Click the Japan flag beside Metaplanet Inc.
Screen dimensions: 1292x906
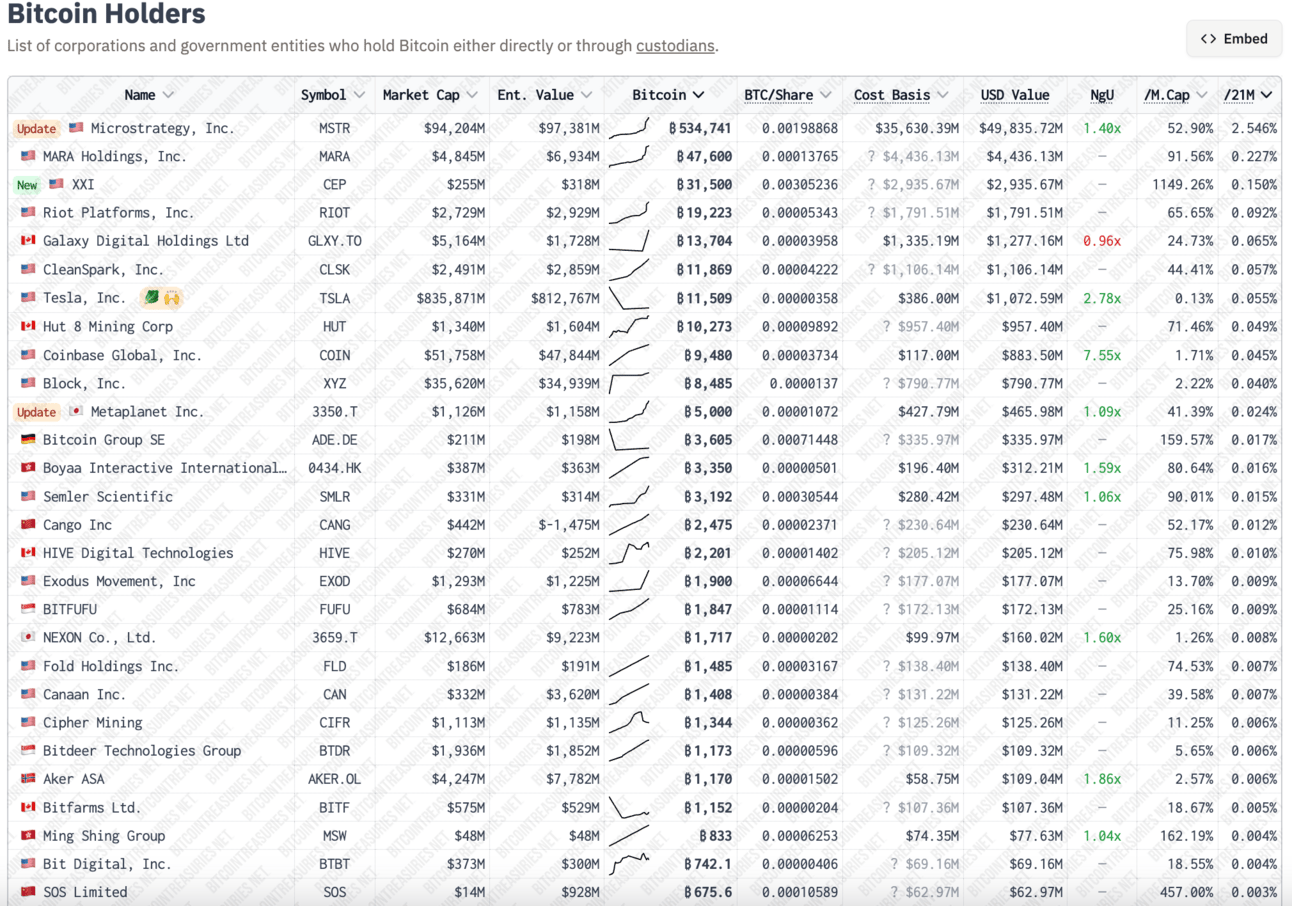[76, 411]
